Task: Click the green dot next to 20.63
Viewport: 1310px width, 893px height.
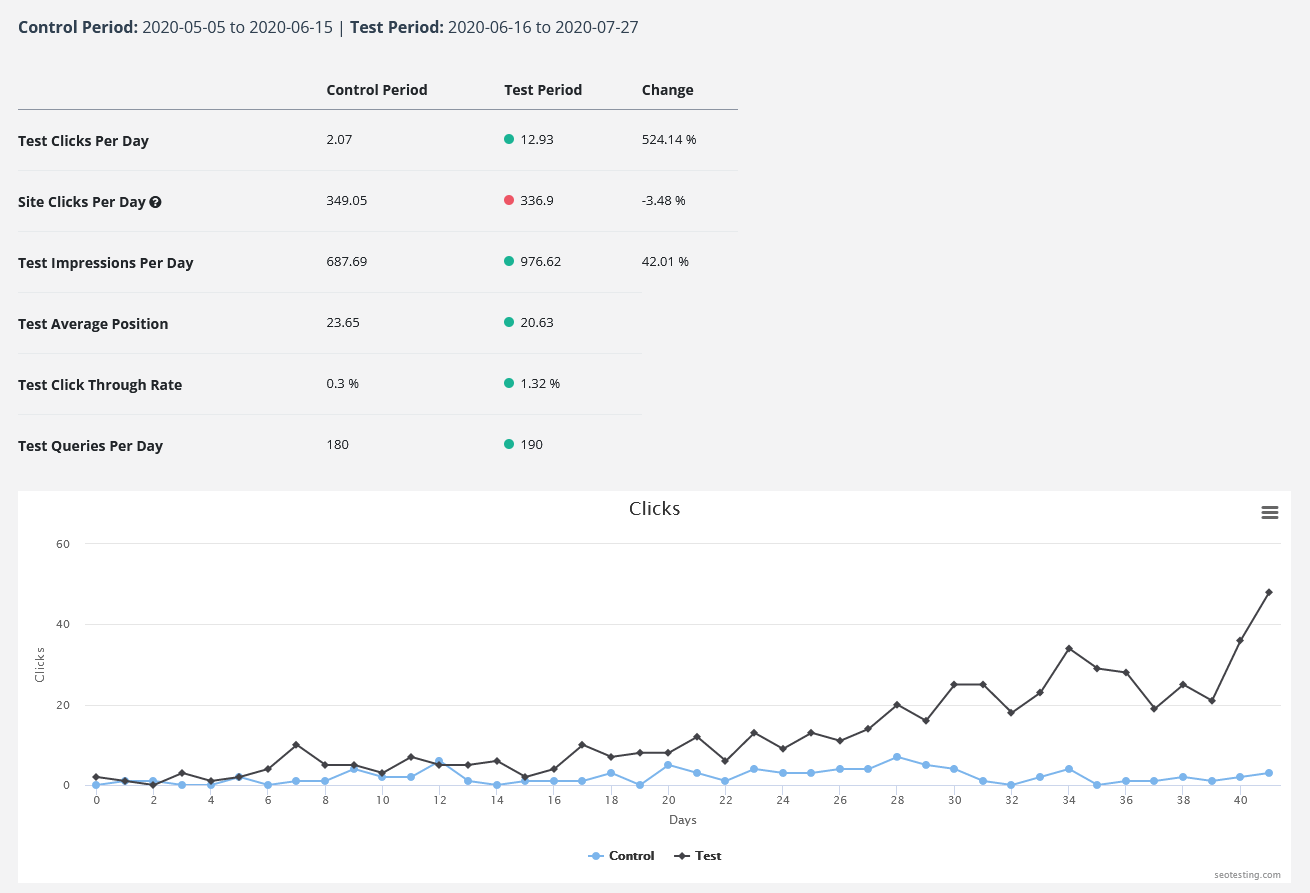Action: click(509, 322)
